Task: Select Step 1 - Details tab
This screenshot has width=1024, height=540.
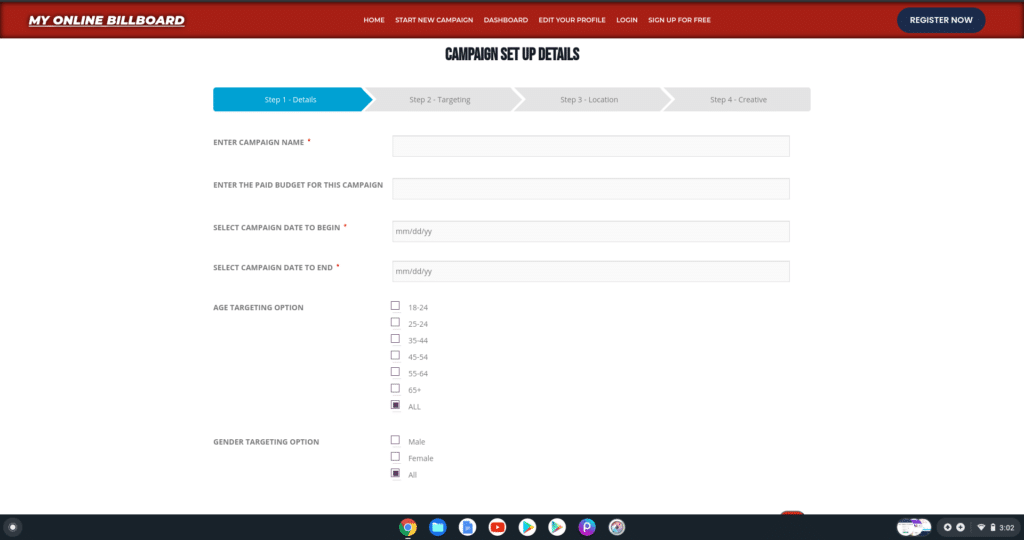Action: tap(291, 99)
